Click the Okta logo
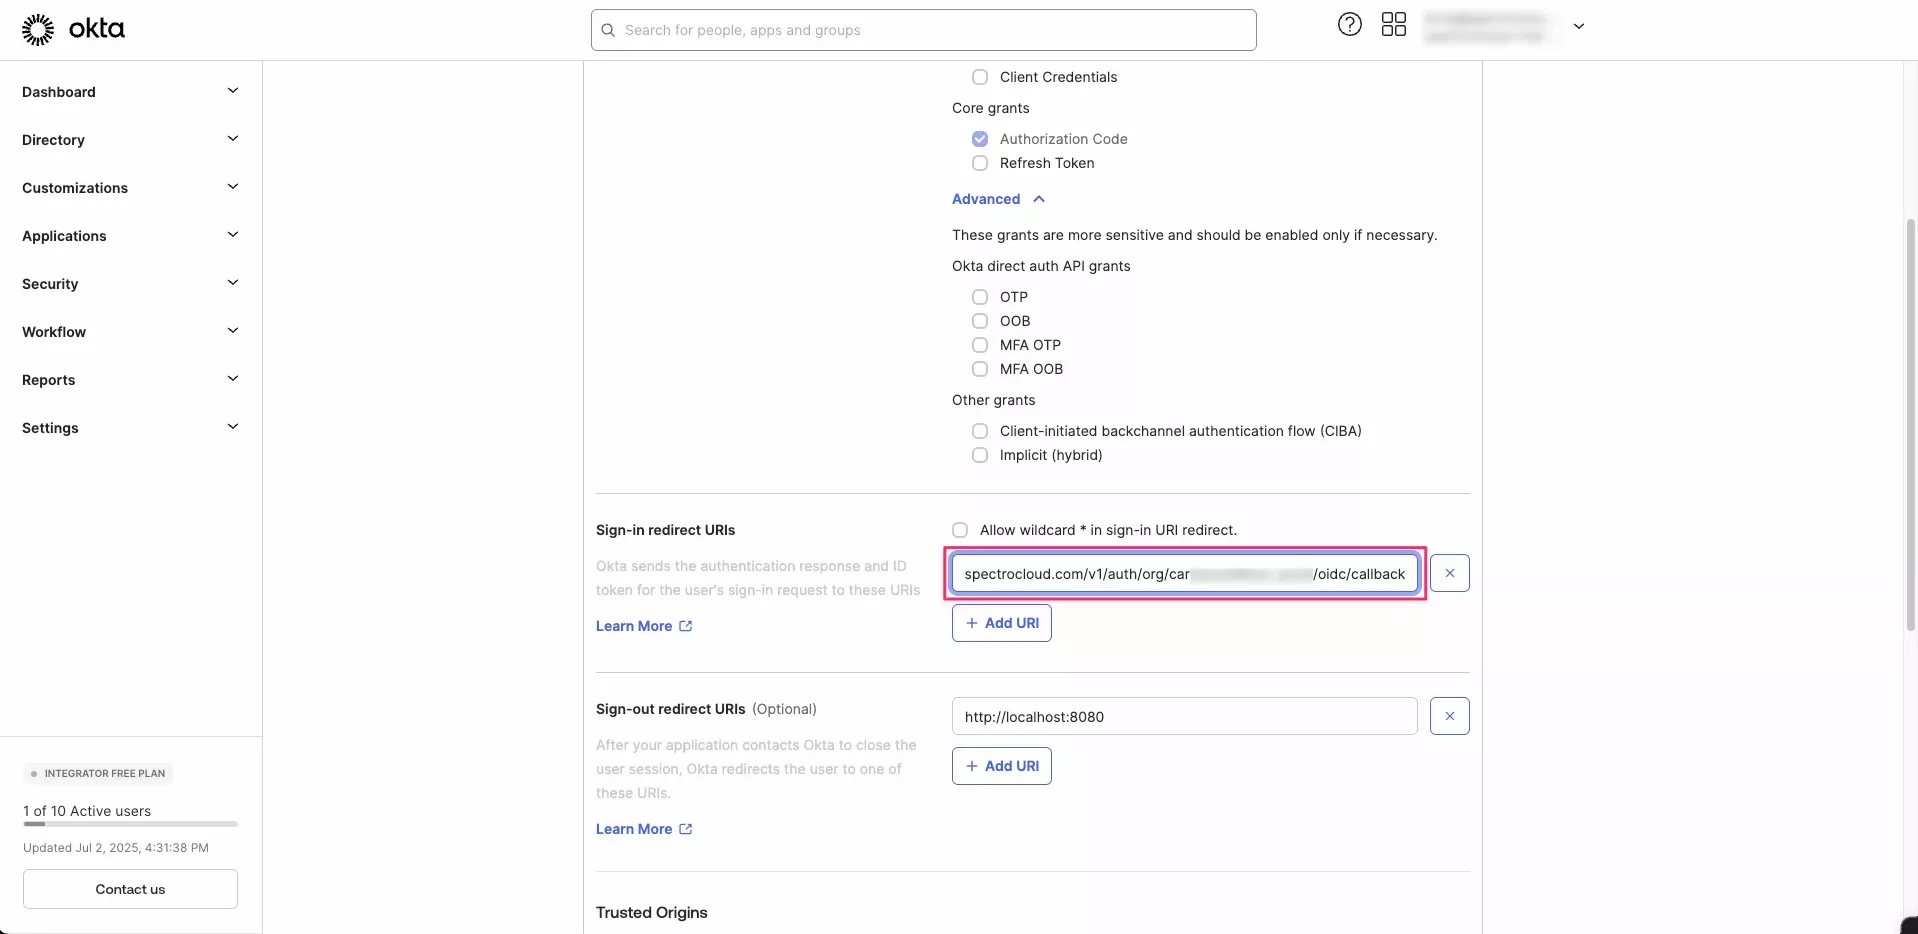Screen dimensions: 1918x934 73,29
